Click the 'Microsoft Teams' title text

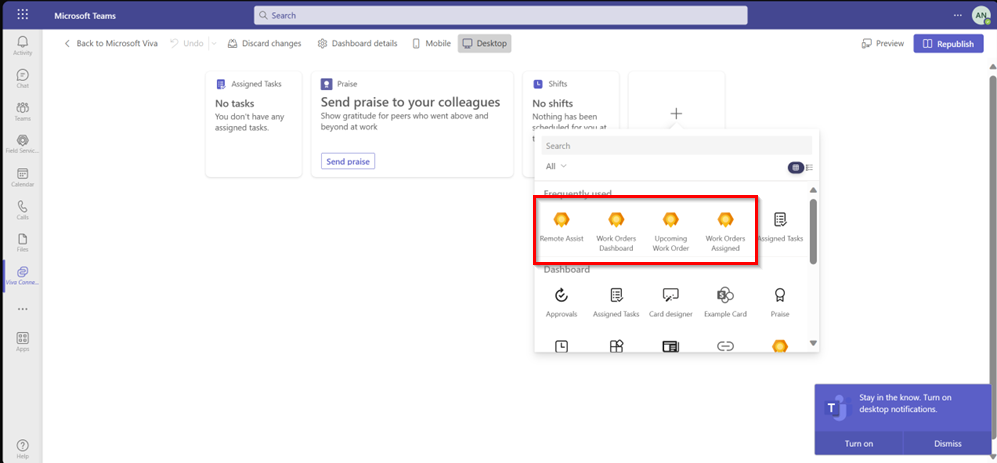85,15
